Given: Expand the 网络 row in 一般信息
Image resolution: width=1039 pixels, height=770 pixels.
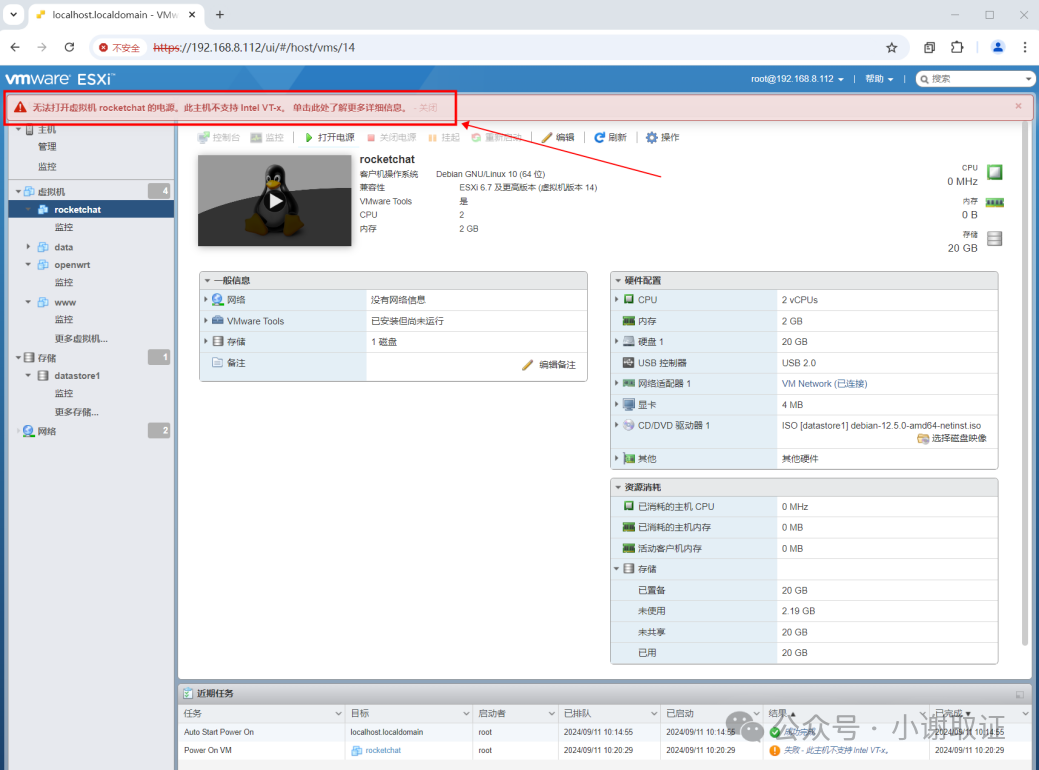Looking at the screenshot, I should click(205, 300).
